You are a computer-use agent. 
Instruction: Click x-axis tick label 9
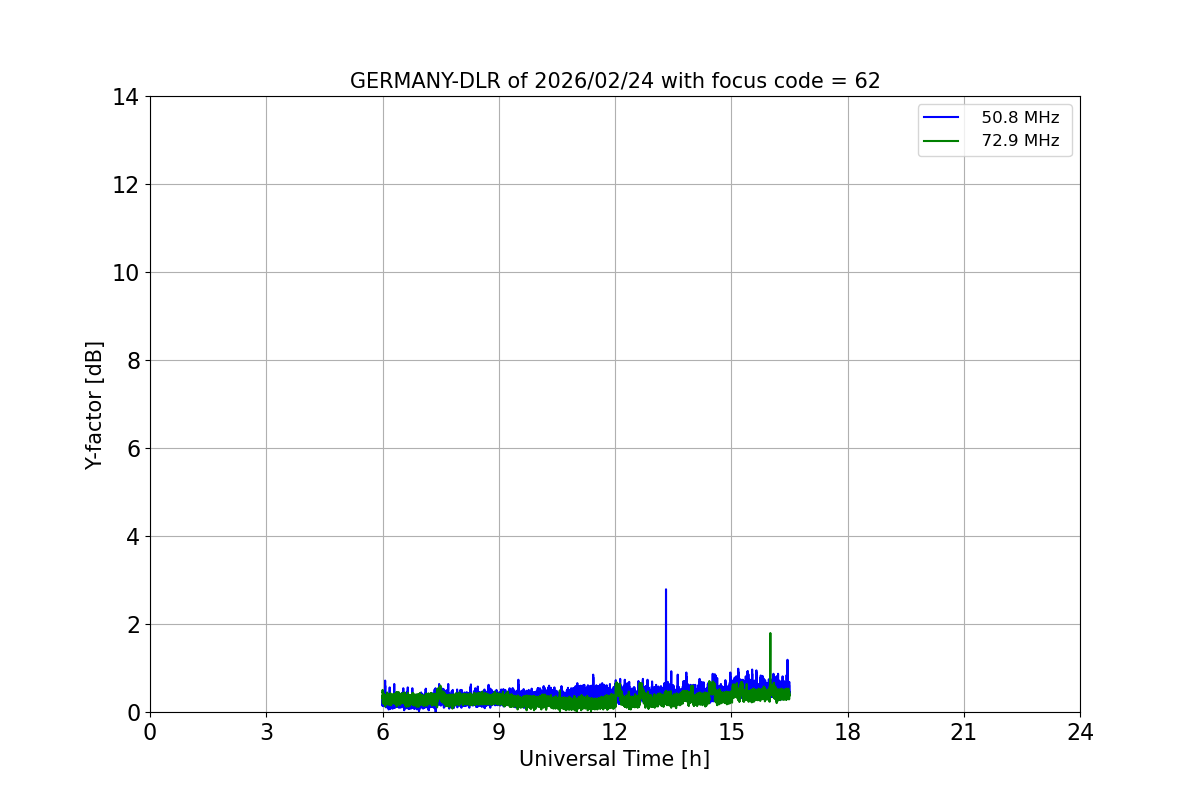(499, 733)
